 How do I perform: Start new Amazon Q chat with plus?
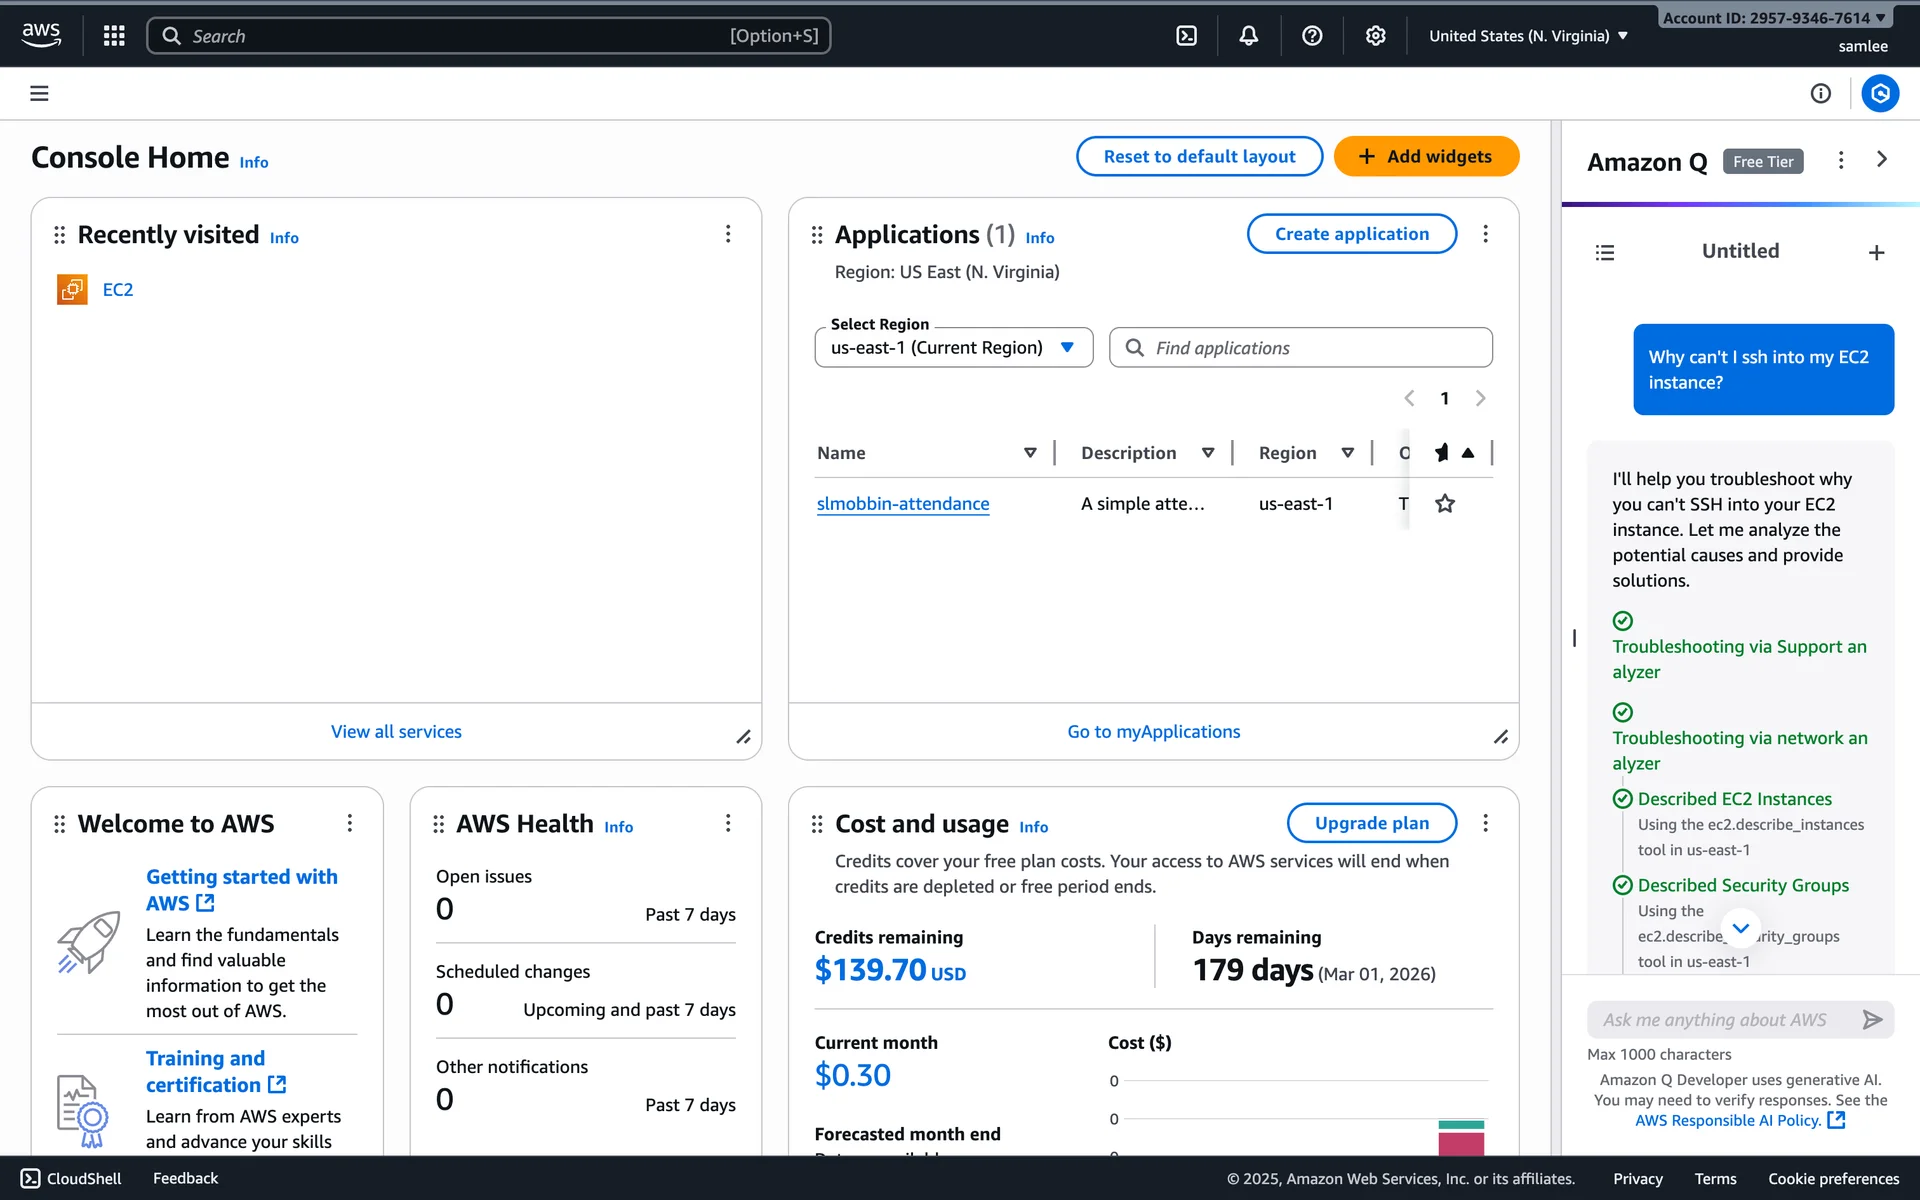pyautogui.click(x=1876, y=253)
